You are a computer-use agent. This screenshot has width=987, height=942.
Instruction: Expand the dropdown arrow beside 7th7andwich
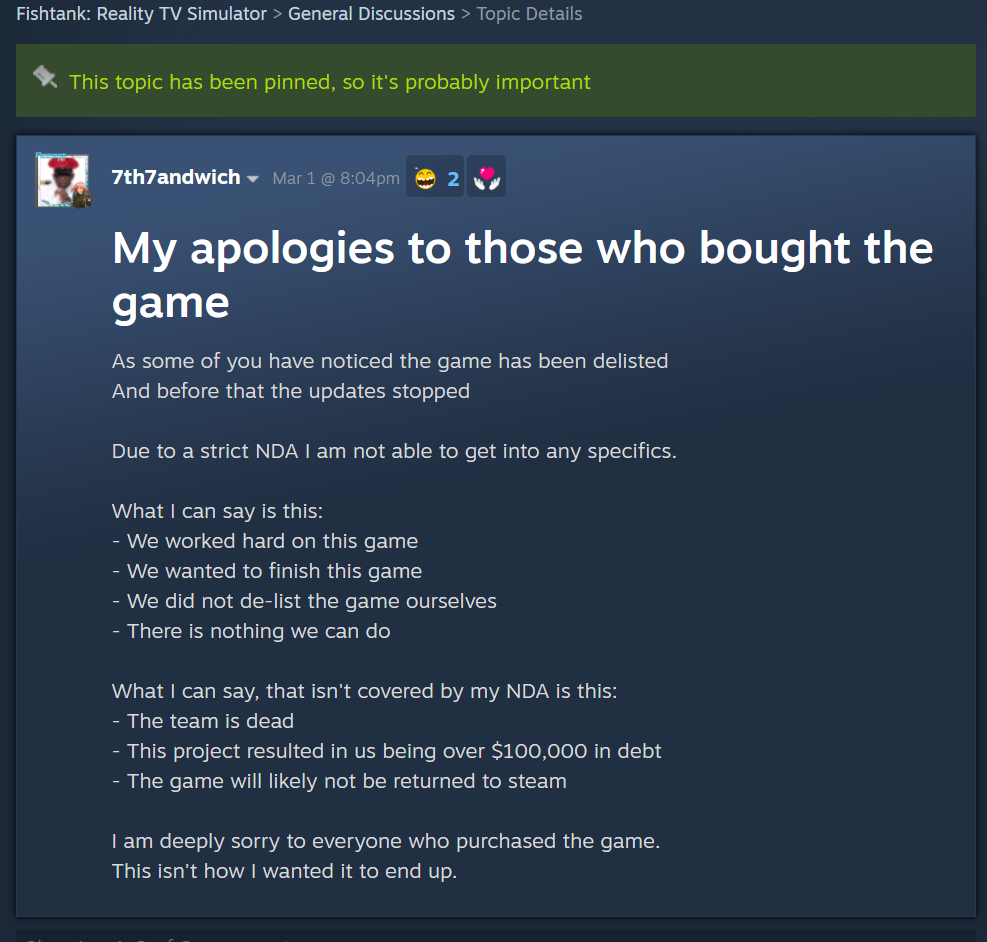coord(252,179)
